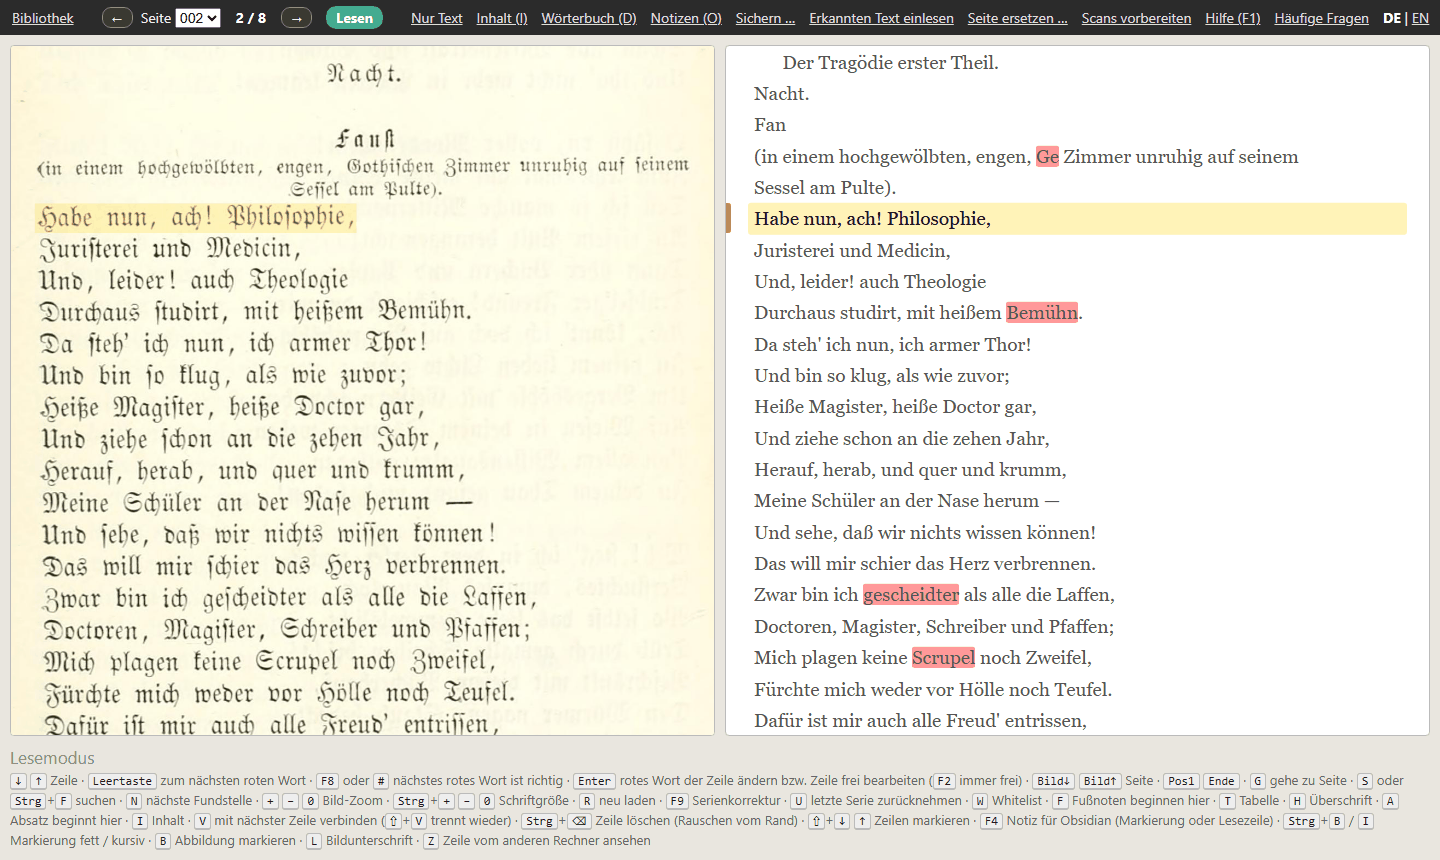Select red highlighted word 'Scrupel'
Image resolution: width=1440 pixels, height=860 pixels.
point(943,658)
